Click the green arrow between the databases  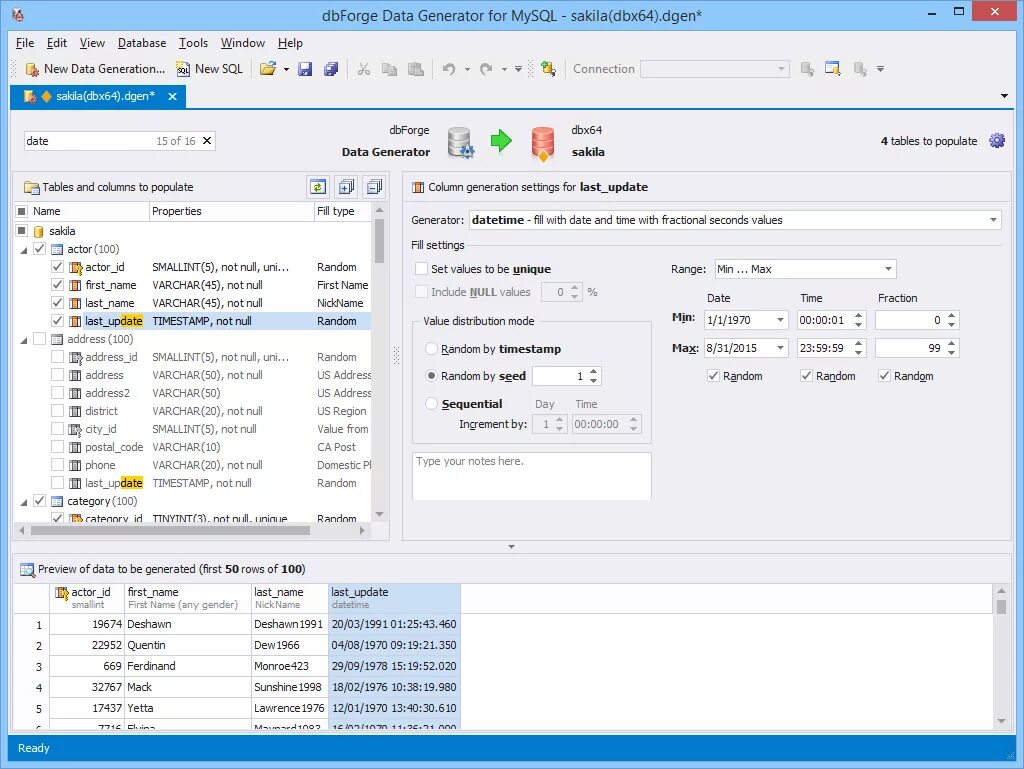click(501, 140)
